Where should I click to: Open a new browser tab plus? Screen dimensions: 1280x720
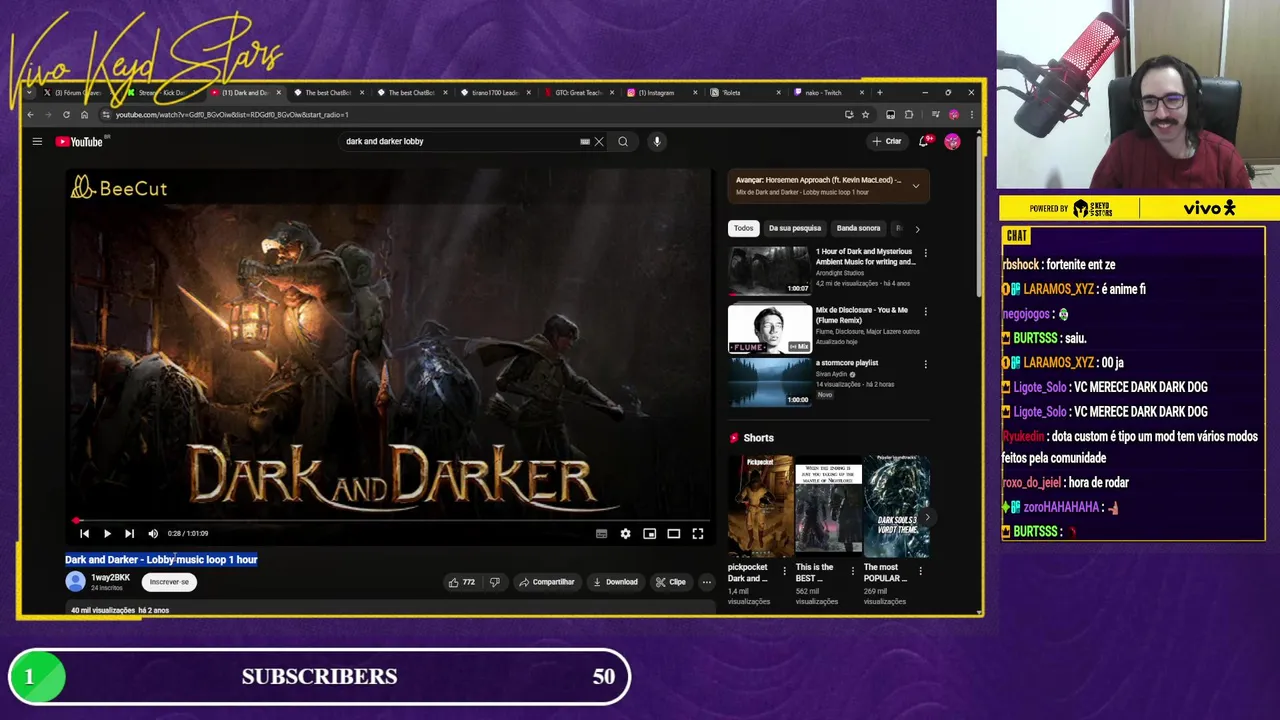(x=880, y=93)
